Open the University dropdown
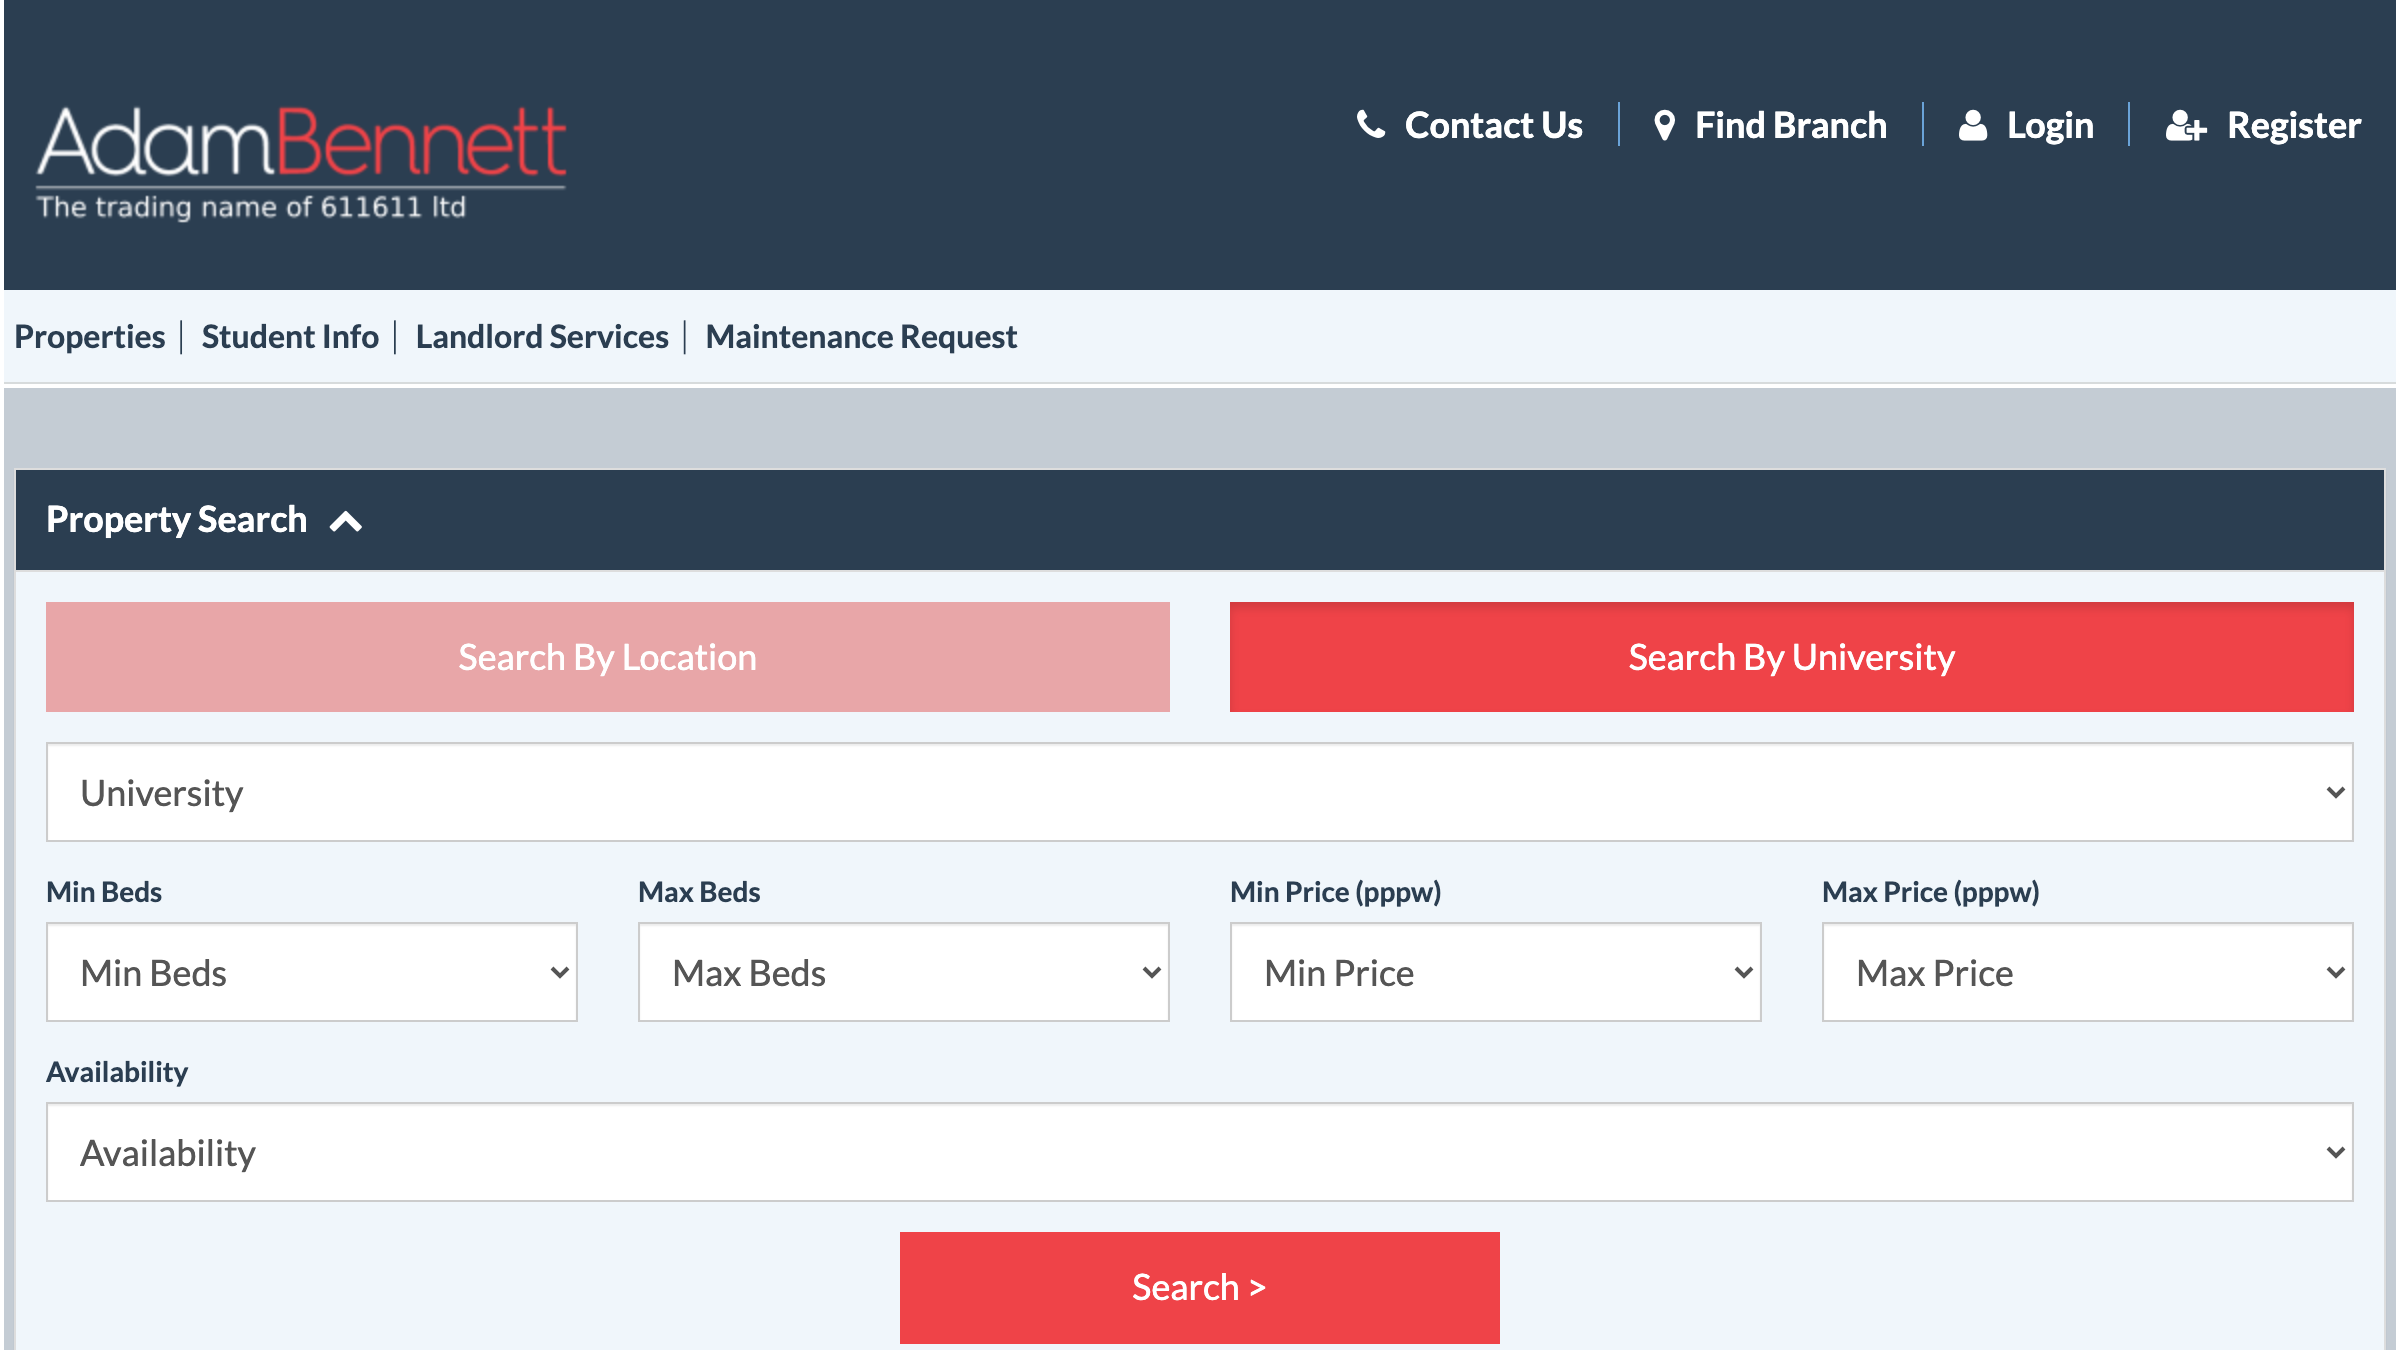2400x1350 pixels. point(1200,792)
